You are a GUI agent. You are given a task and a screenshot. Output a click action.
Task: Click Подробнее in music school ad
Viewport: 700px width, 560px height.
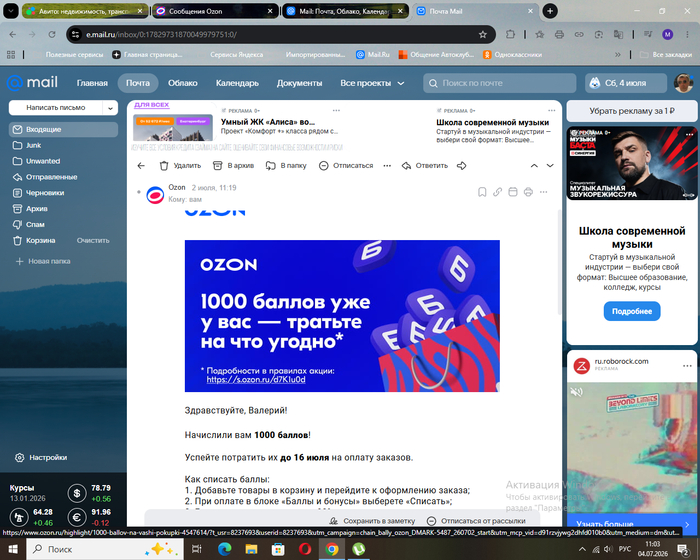tap(632, 311)
